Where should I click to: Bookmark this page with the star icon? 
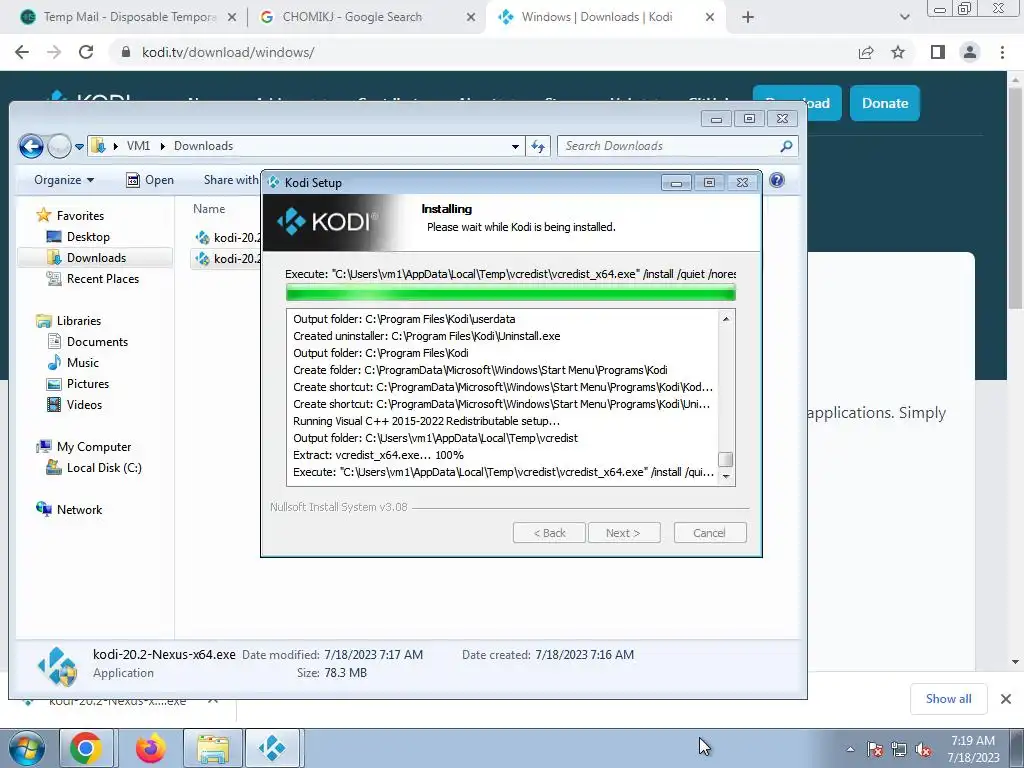[899, 52]
